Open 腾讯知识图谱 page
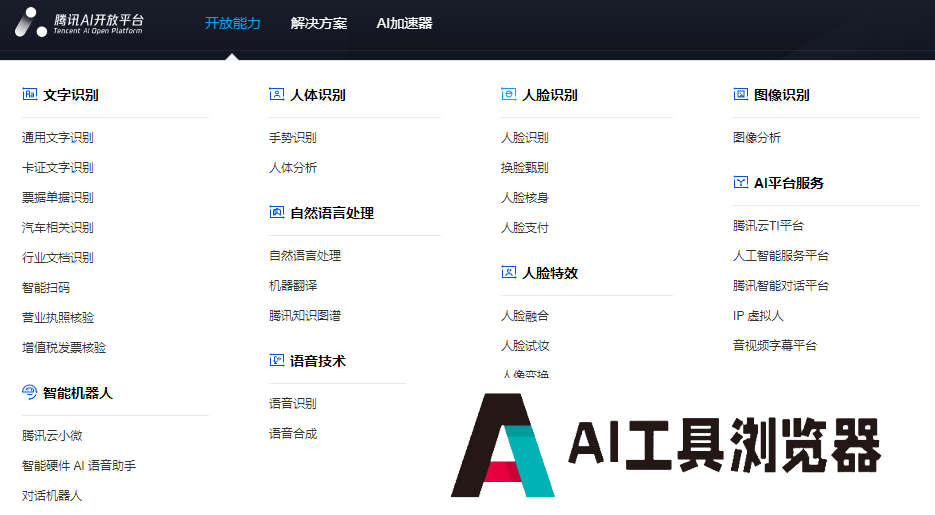Viewport: 935px width, 515px height. 305,315
